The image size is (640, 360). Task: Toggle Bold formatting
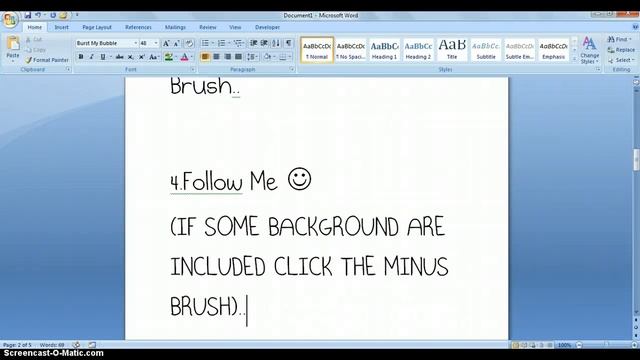[x=81, y=57]
